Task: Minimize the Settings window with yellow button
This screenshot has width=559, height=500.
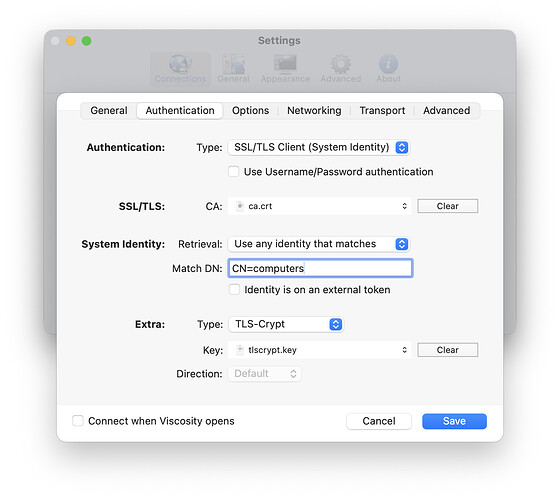Action: [x=71, y=41]
